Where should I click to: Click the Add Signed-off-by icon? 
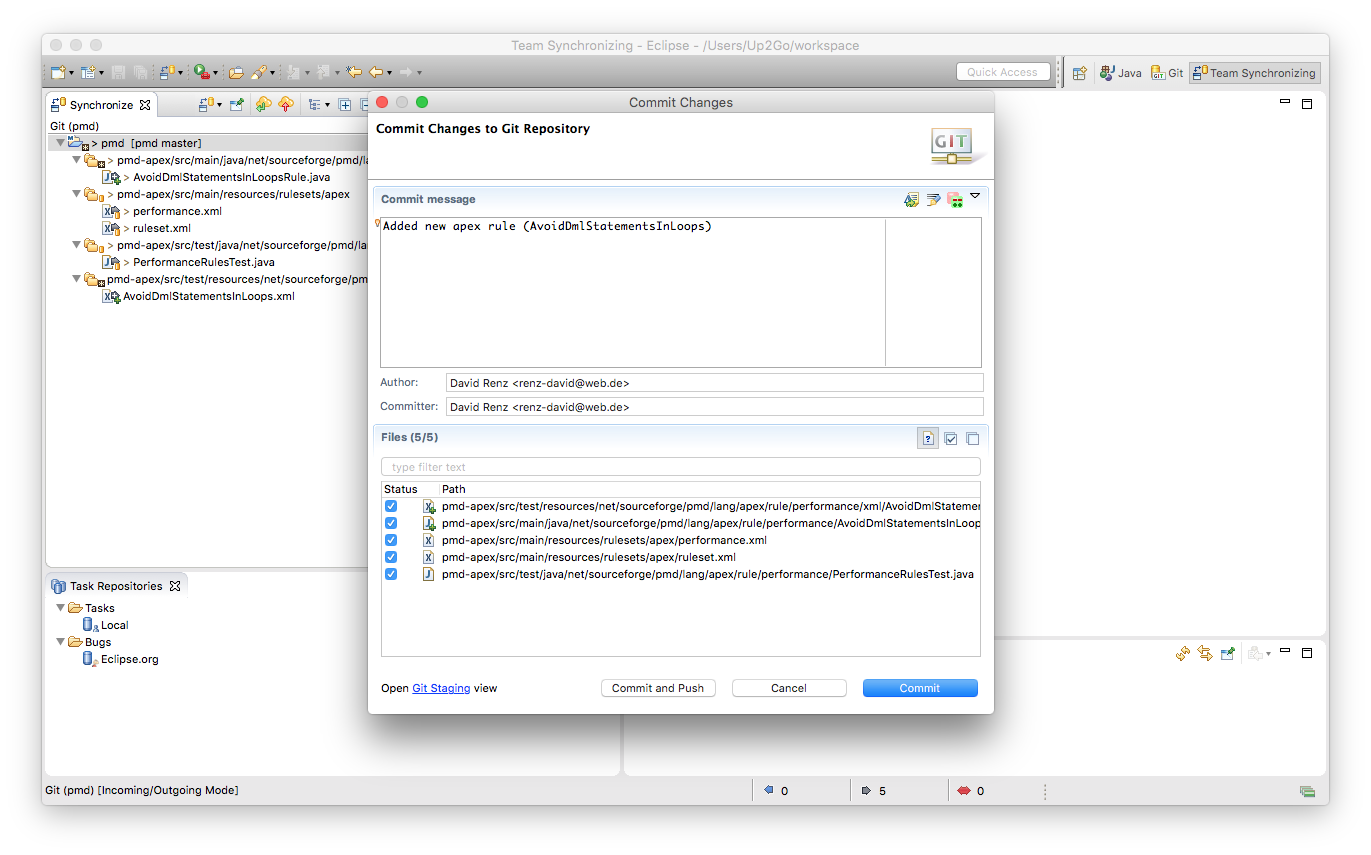click(x=933, y=200)
